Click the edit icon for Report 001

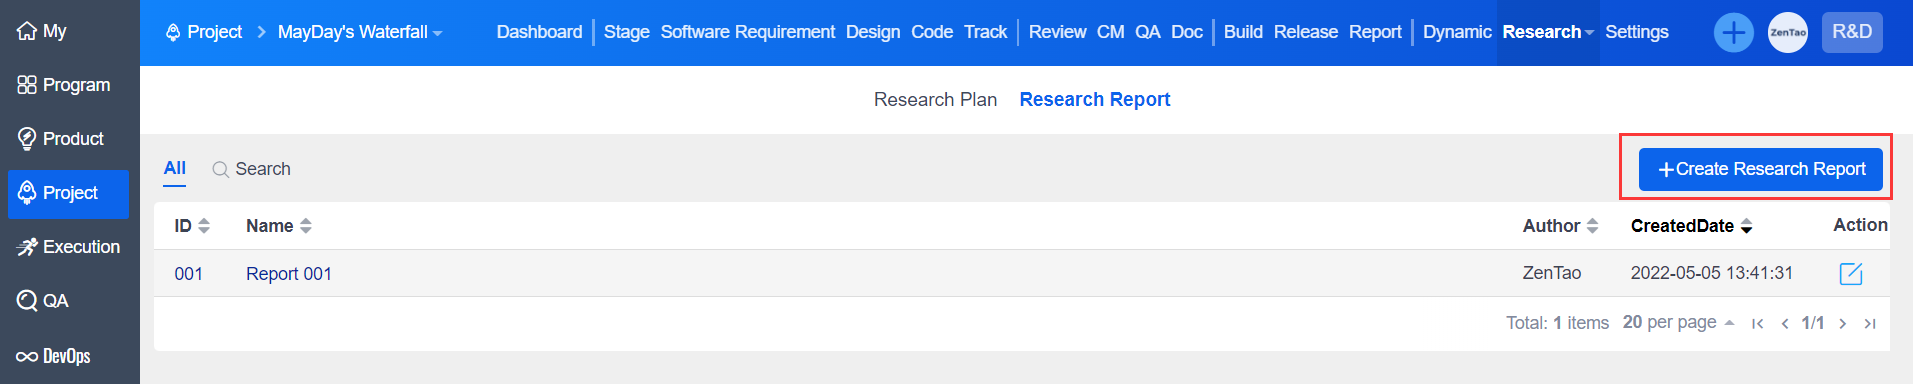coord(1851,273)
